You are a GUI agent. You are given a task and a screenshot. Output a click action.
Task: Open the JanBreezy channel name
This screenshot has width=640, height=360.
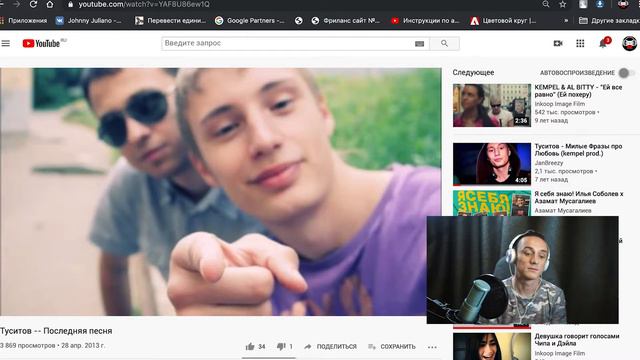[x=549, y=163]
